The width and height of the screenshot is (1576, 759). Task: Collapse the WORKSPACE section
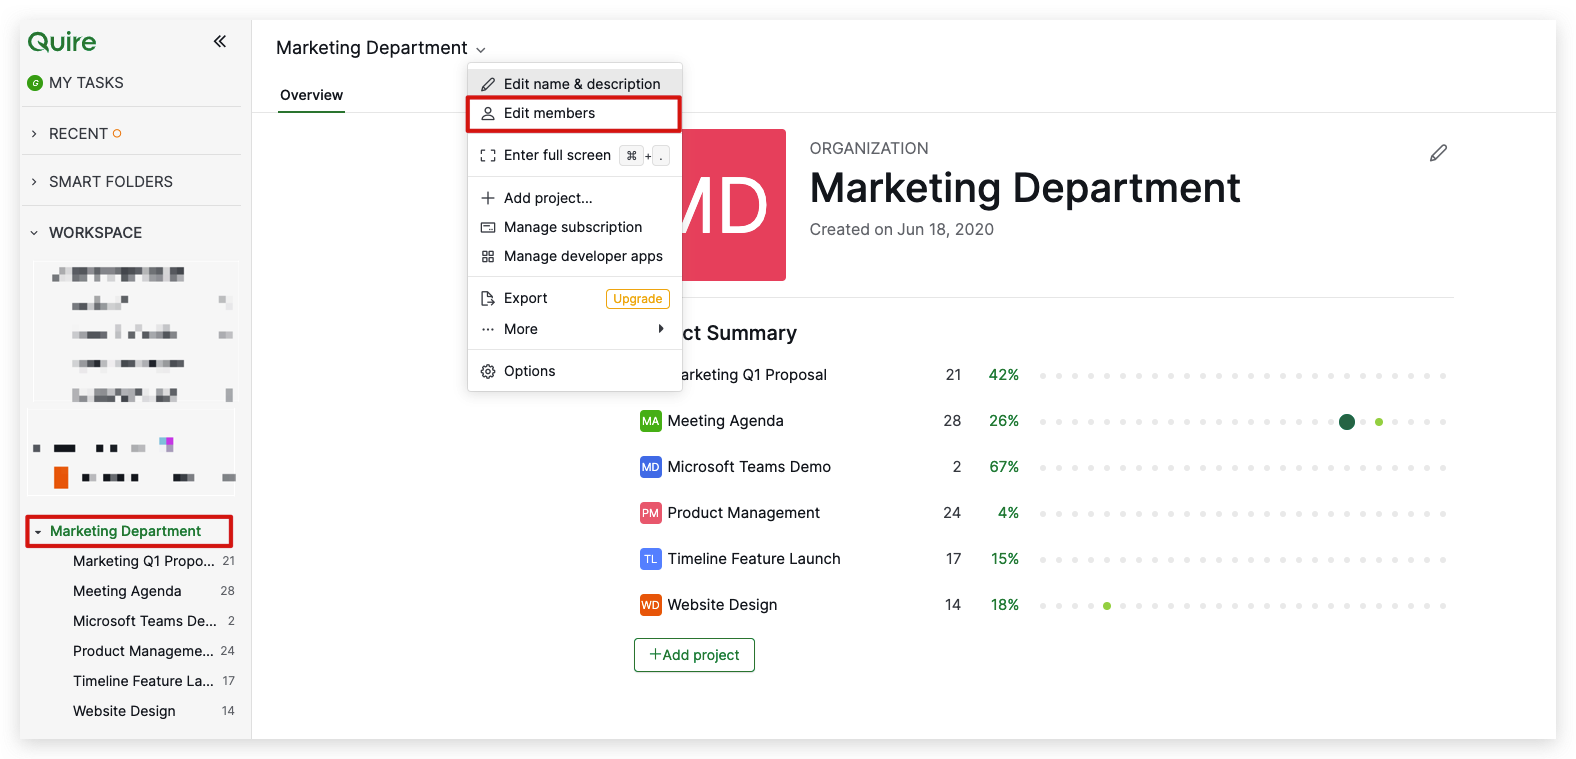[34, 233]
